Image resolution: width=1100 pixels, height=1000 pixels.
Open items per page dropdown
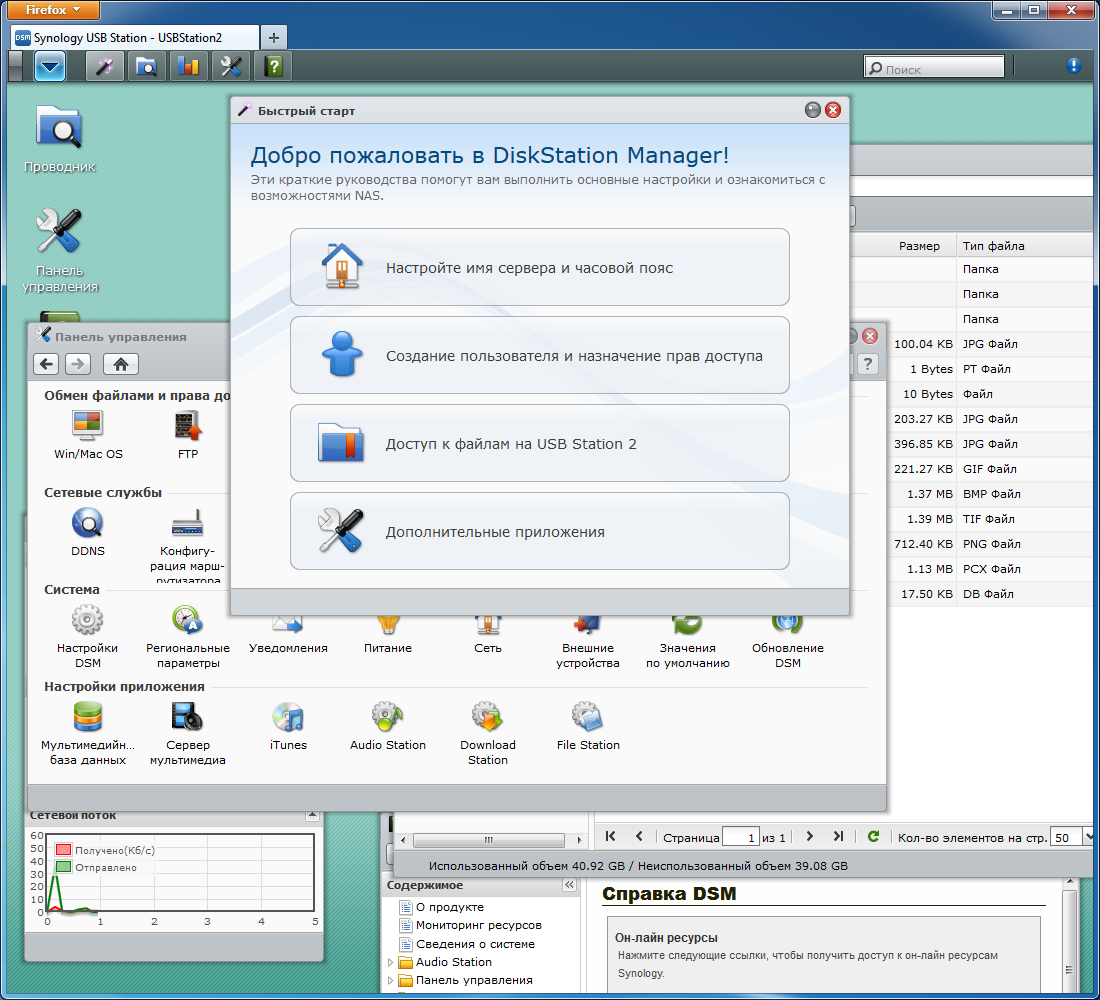click(1089, 836)
